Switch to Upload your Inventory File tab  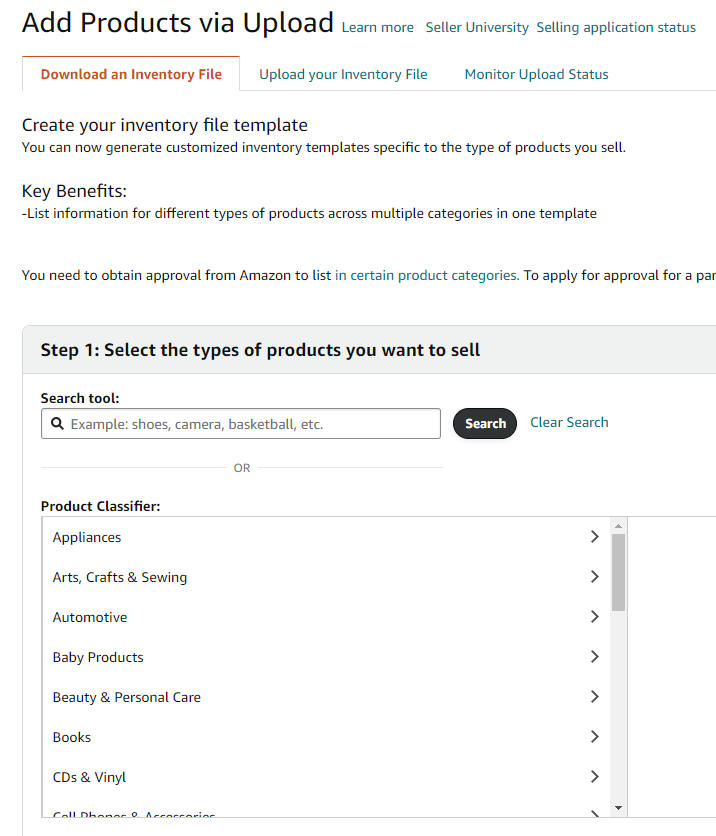(343, 74)
